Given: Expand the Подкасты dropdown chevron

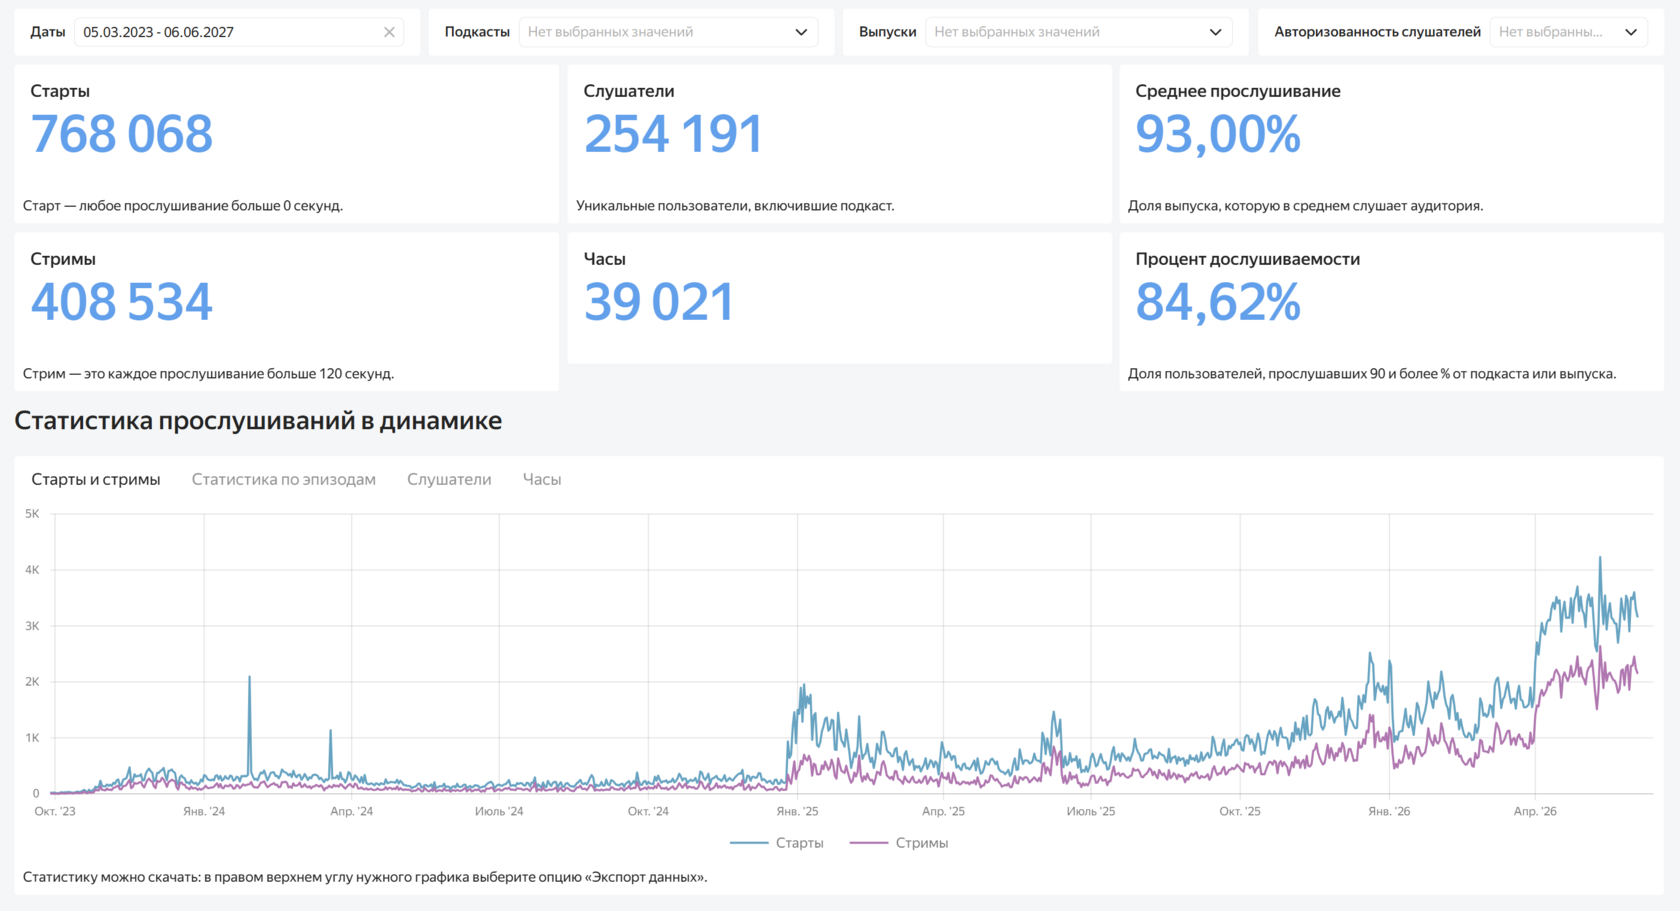Looking at the screenshot, I should pos(801,32).
